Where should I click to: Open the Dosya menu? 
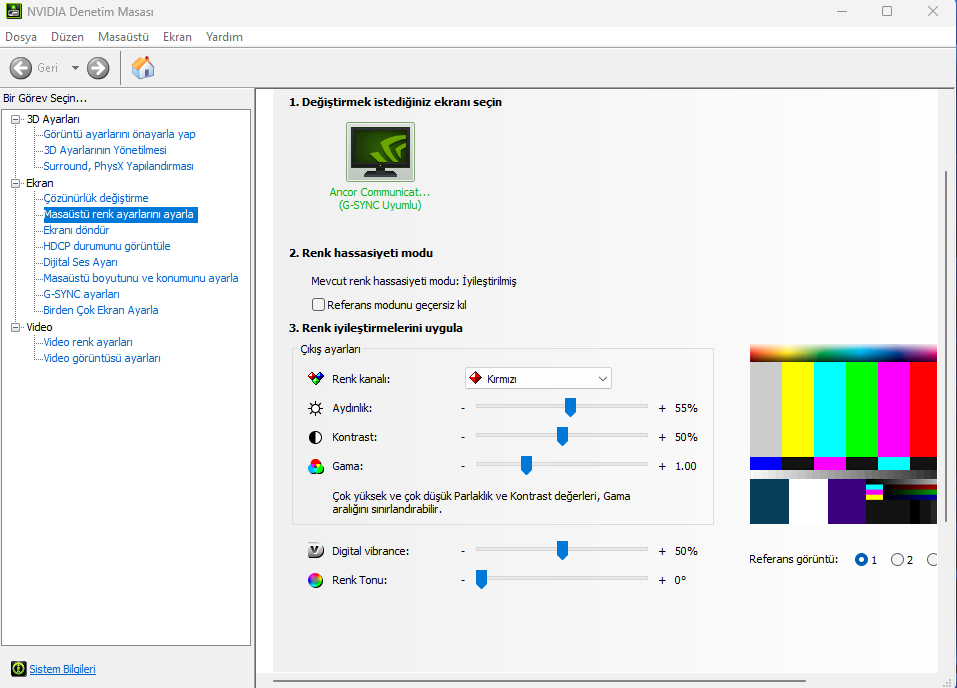tap(21, 37)
